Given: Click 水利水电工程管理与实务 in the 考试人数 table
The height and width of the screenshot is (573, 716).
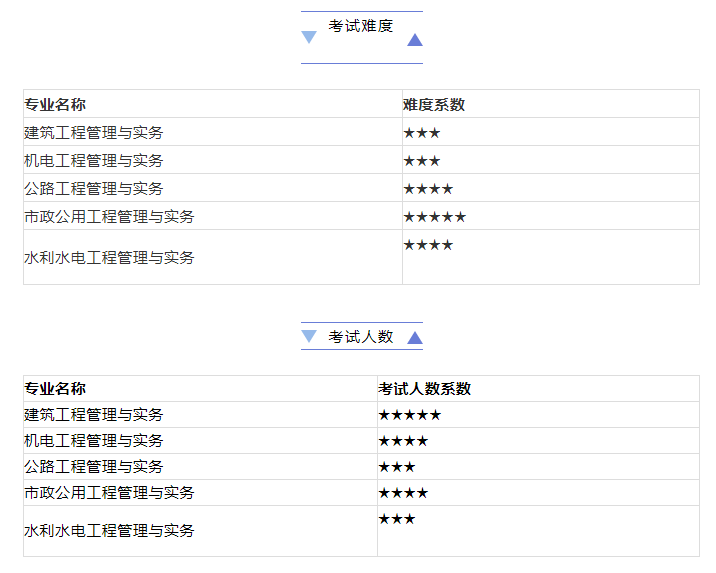Looking at the screenshot, I should [109, 531].
